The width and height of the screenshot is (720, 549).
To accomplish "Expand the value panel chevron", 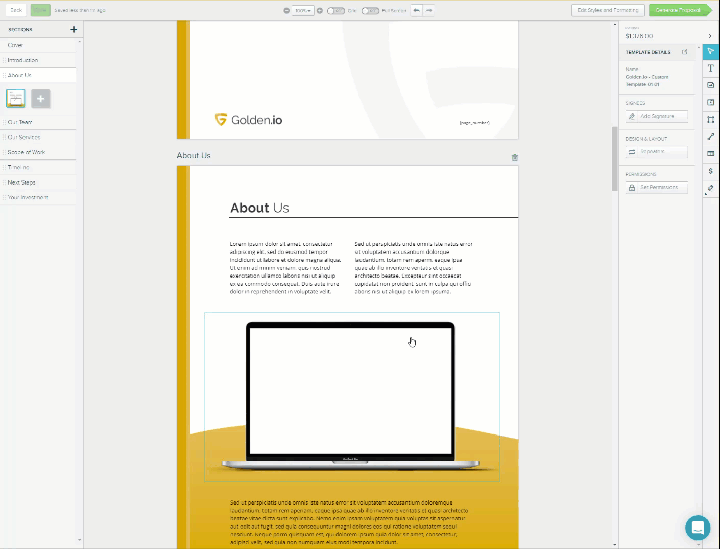I will tap(710, 36).
